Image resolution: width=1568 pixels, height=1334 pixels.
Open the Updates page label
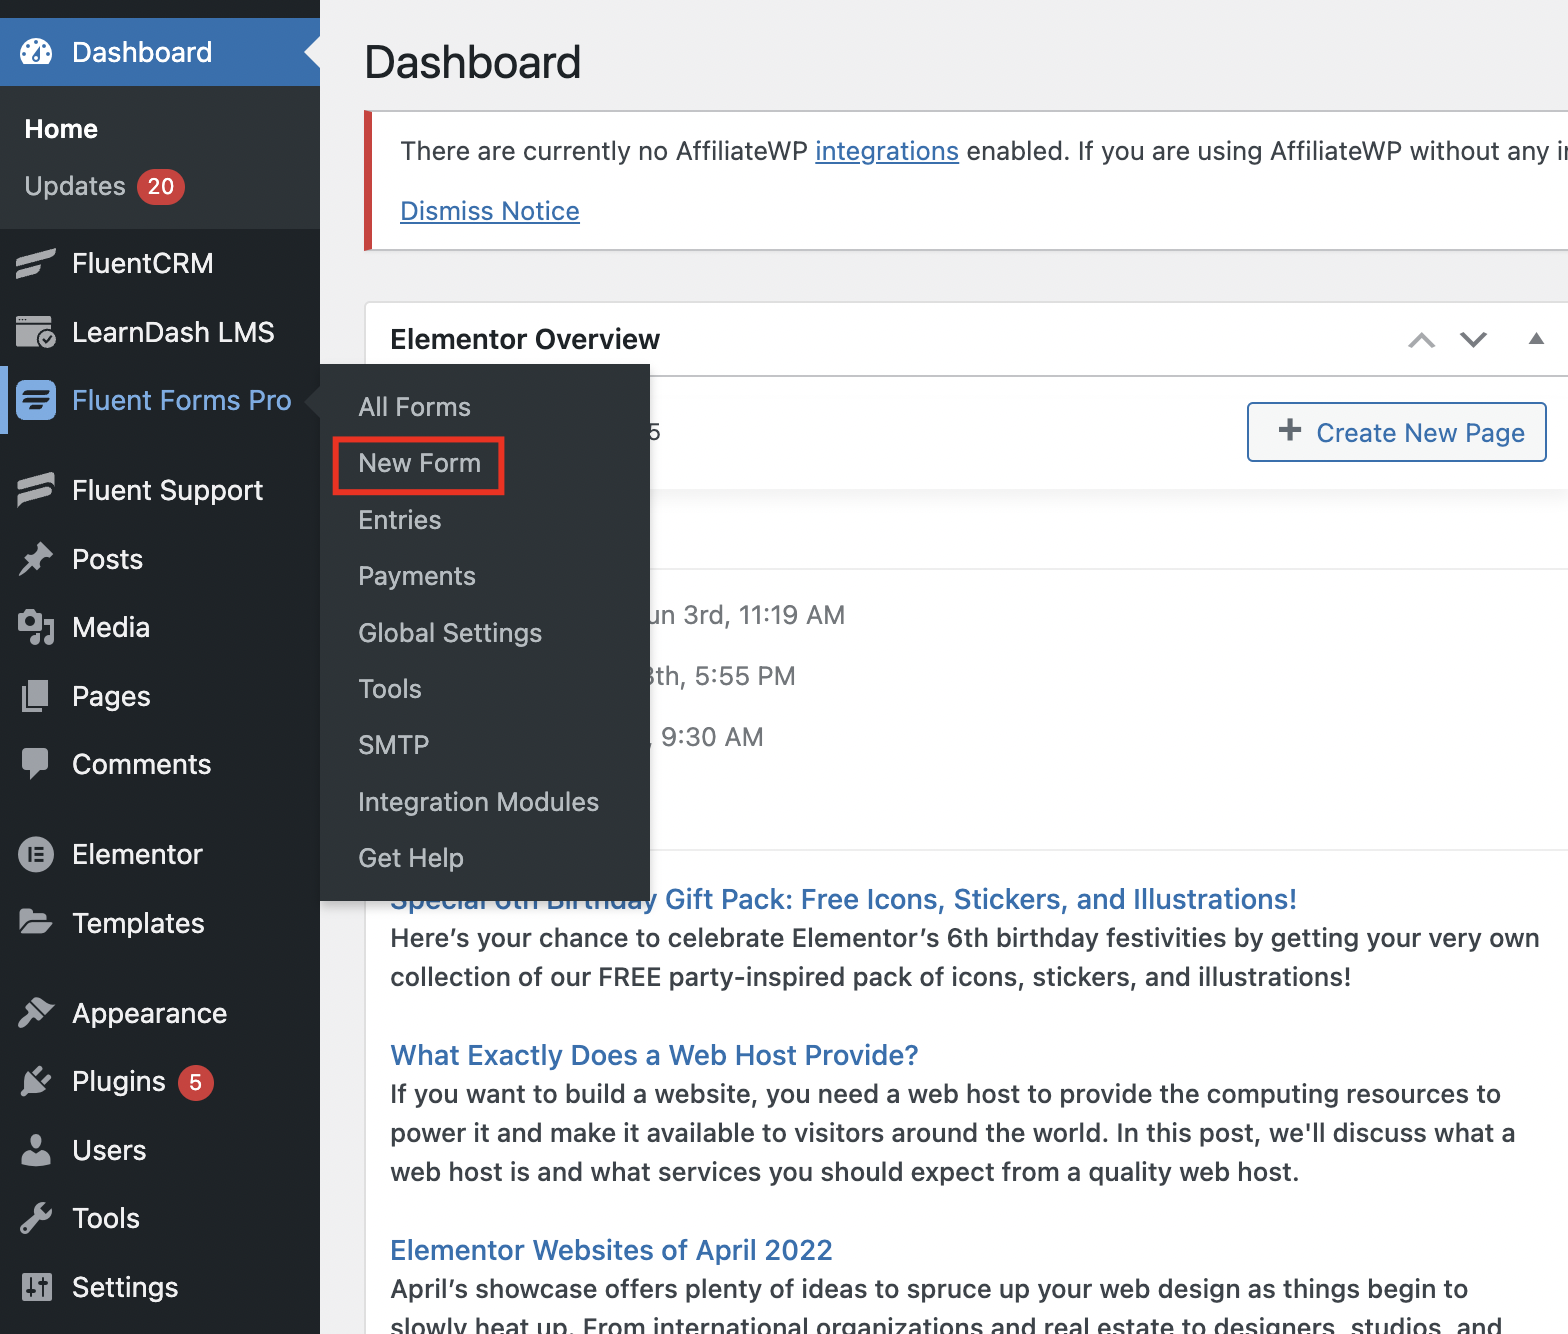pos(75,186)
